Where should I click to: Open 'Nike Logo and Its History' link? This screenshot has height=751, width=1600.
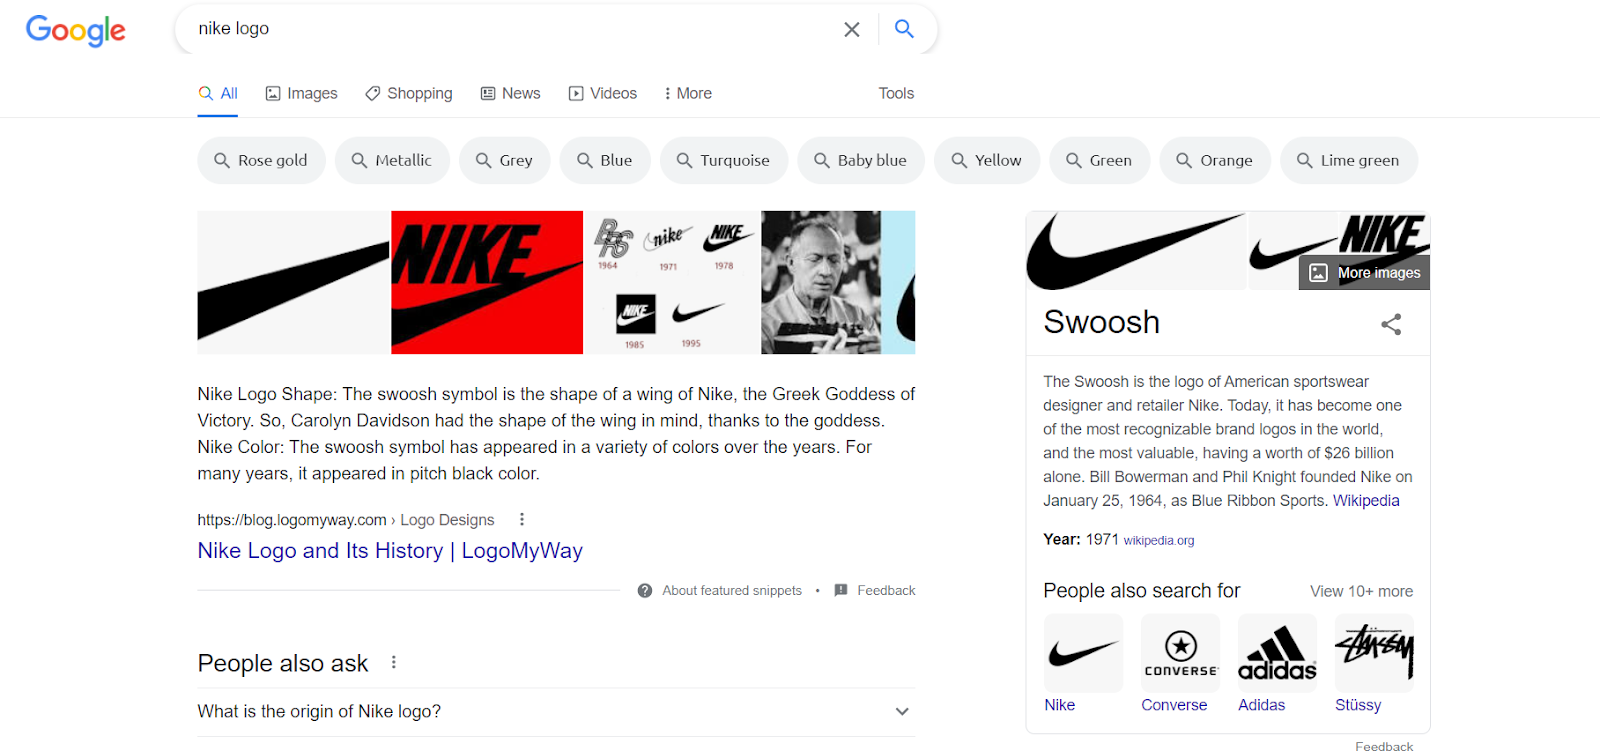pyautogui.click(x=390, y=551)
